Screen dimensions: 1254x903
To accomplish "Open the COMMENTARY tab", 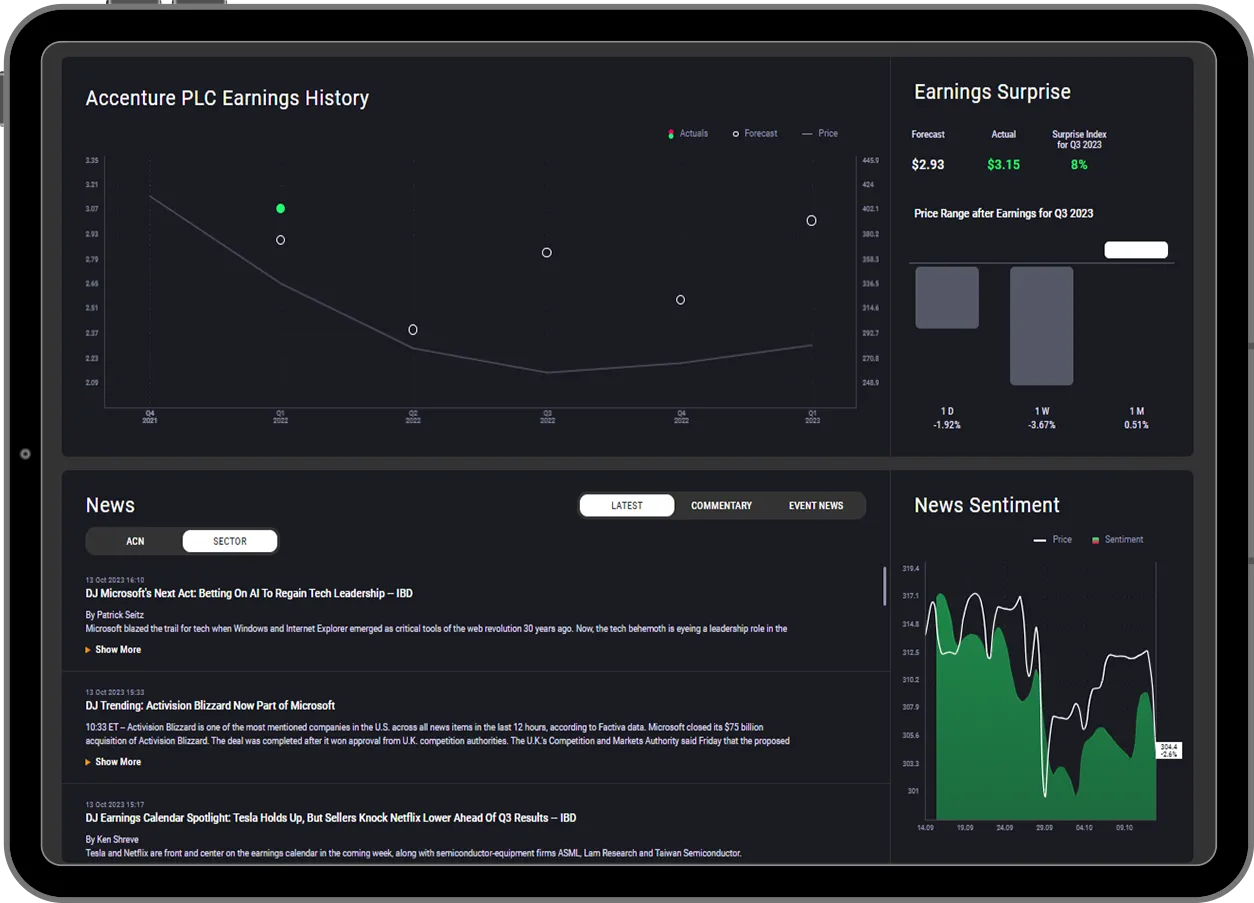I will (721, 505).
